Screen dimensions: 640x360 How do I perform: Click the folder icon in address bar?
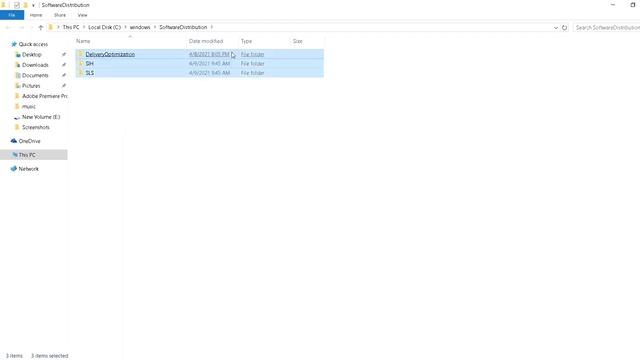coord(51,27)
